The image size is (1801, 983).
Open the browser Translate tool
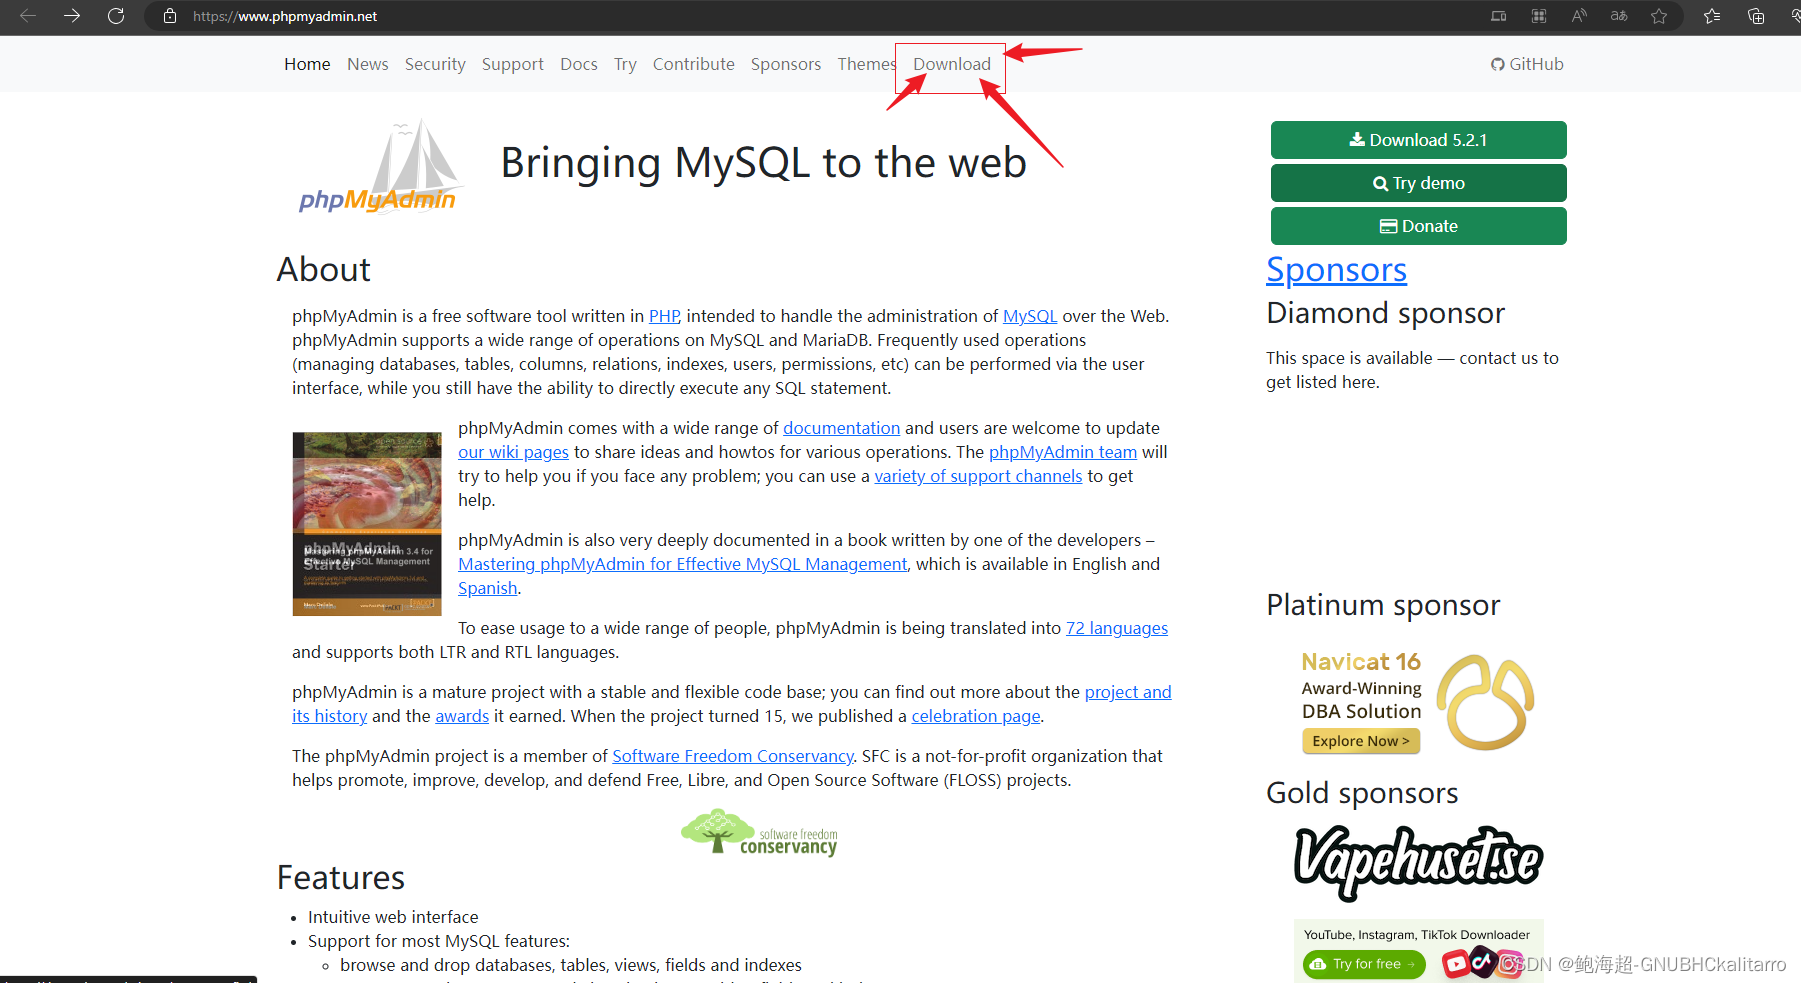pos(1619,16)
